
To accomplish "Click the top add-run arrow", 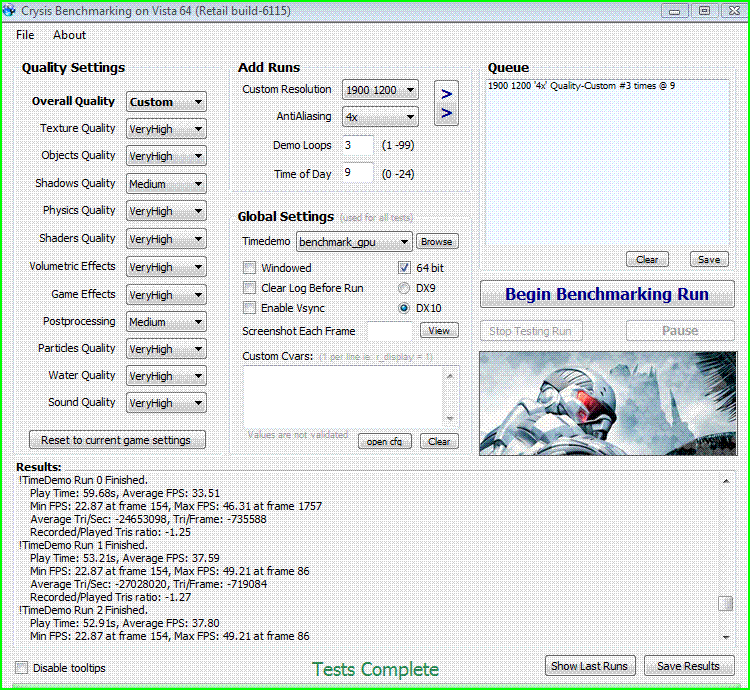I will pyautogui.click(x=446, y=94).
